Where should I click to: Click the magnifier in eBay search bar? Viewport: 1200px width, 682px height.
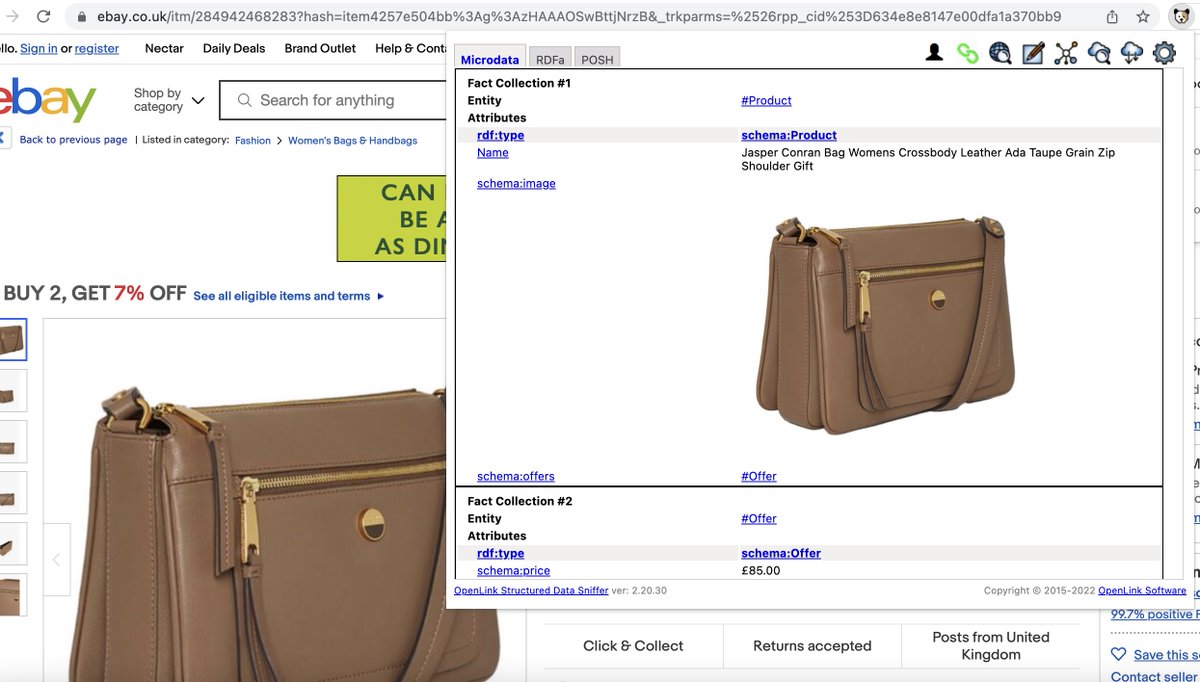pos(243,100)
